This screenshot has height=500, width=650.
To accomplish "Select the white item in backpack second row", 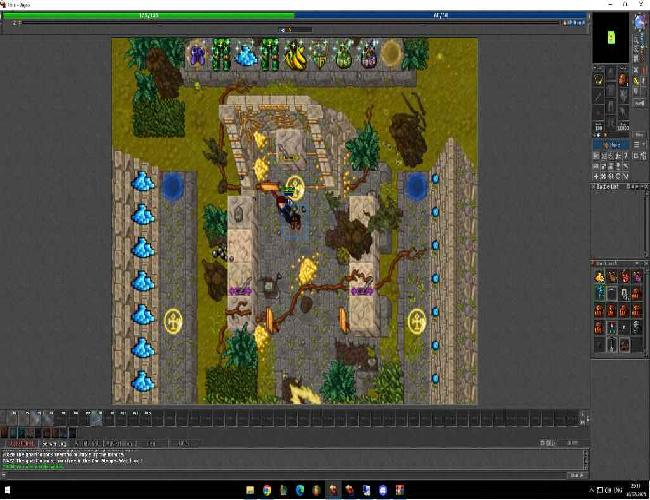I will pyautogui.click(x=625, y=294).
